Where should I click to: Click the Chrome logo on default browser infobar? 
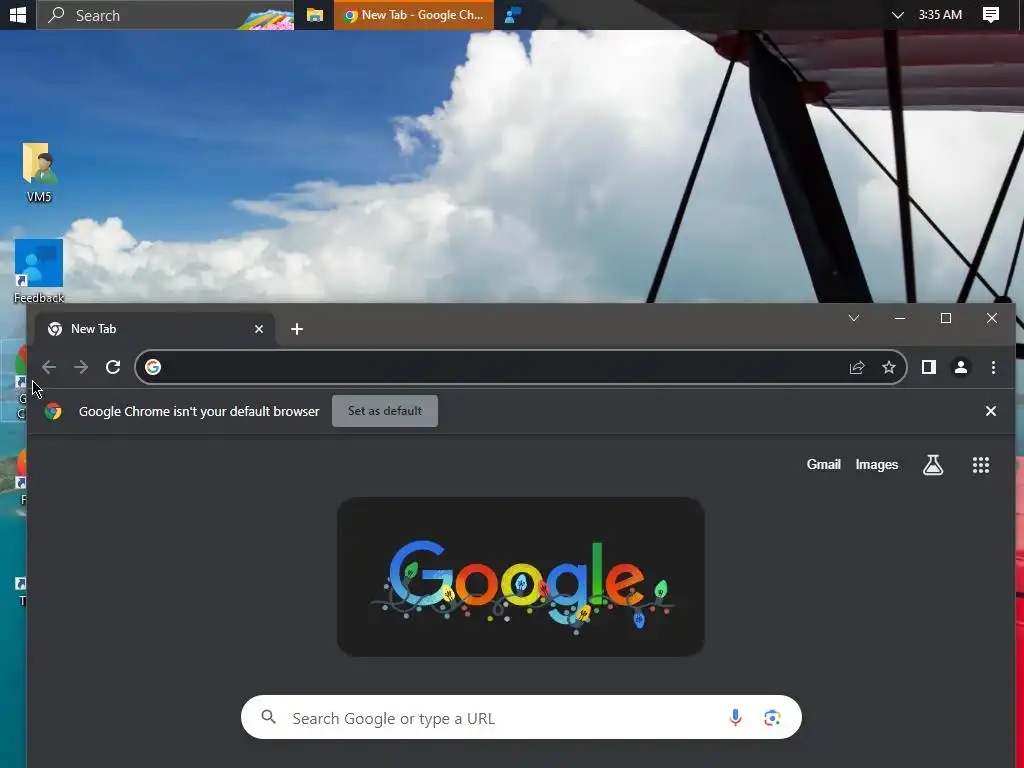54,411
